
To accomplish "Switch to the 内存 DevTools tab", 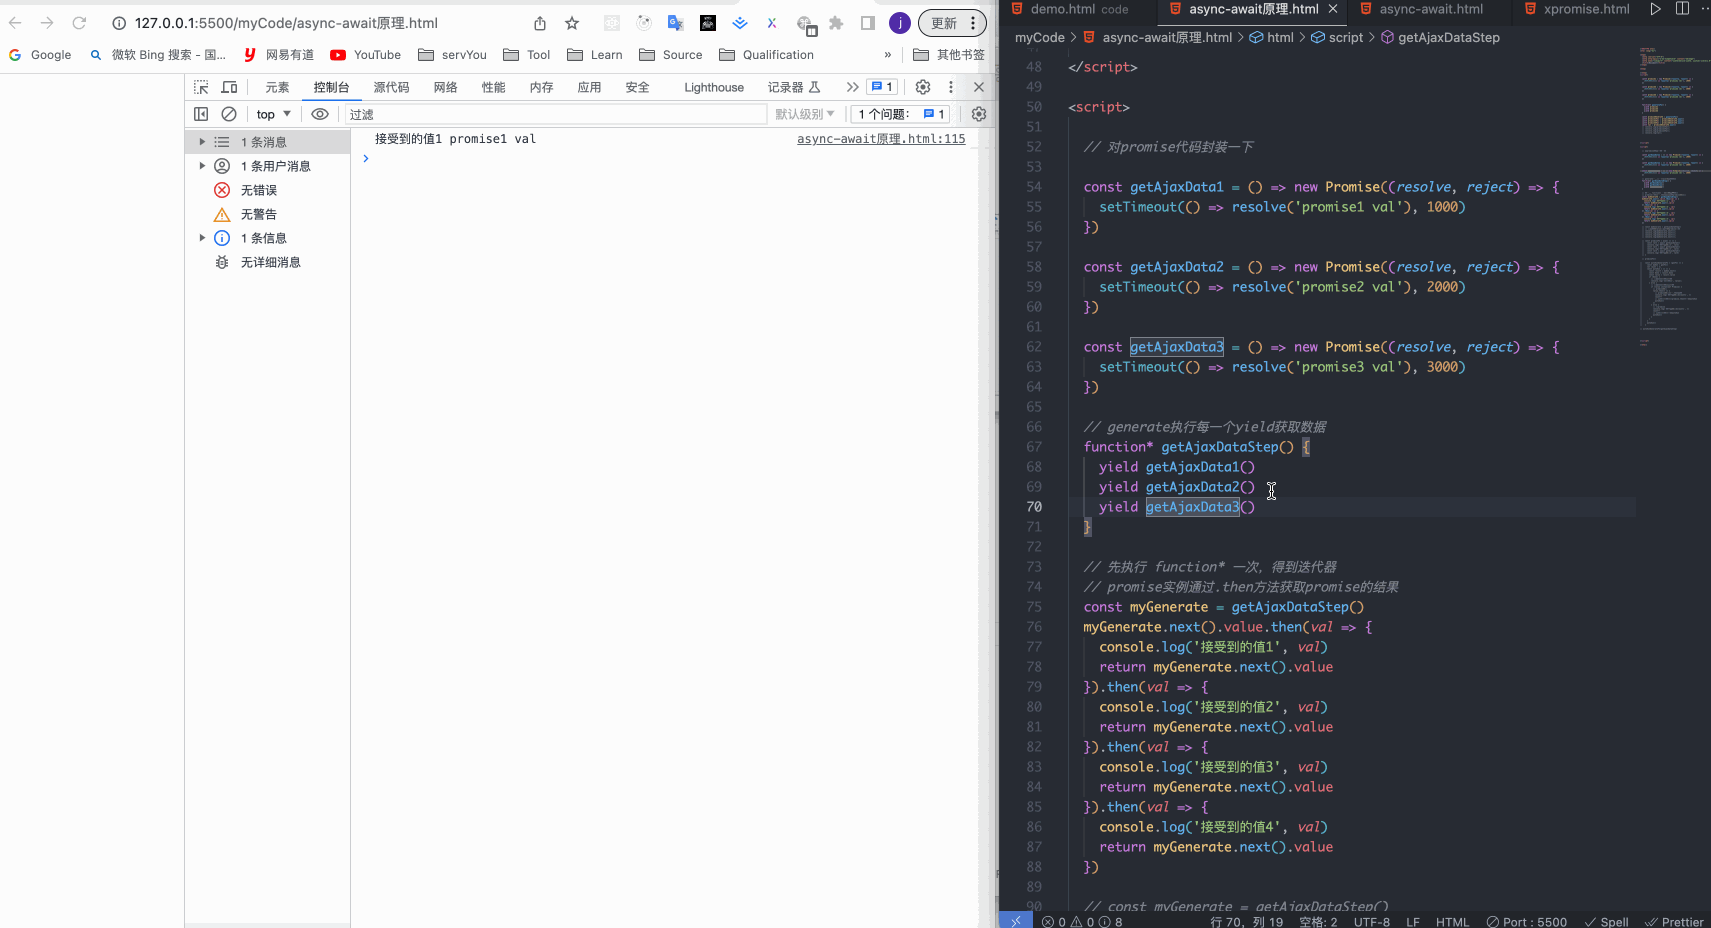I will pyautogui.click(x=541, y=87).
